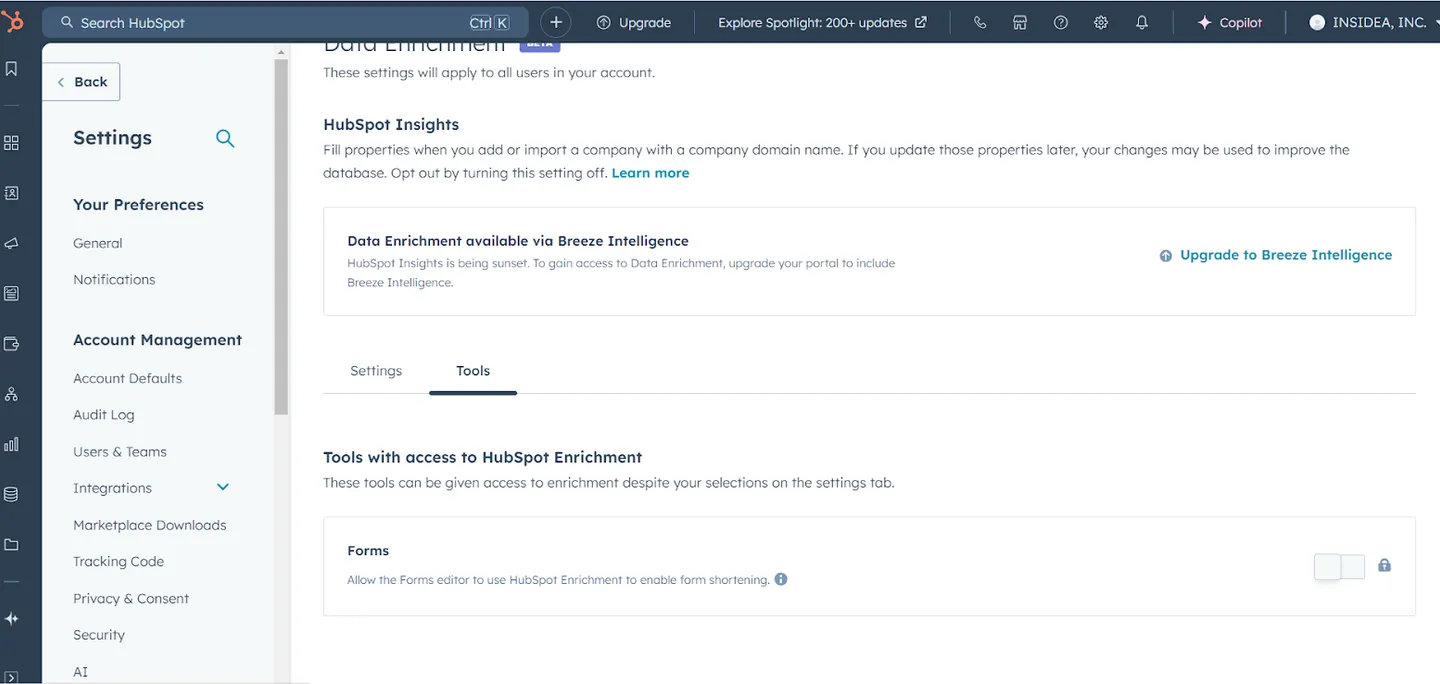1440x684 pixels.
Task: Open Audit Log settings
Action: point(104,415)
